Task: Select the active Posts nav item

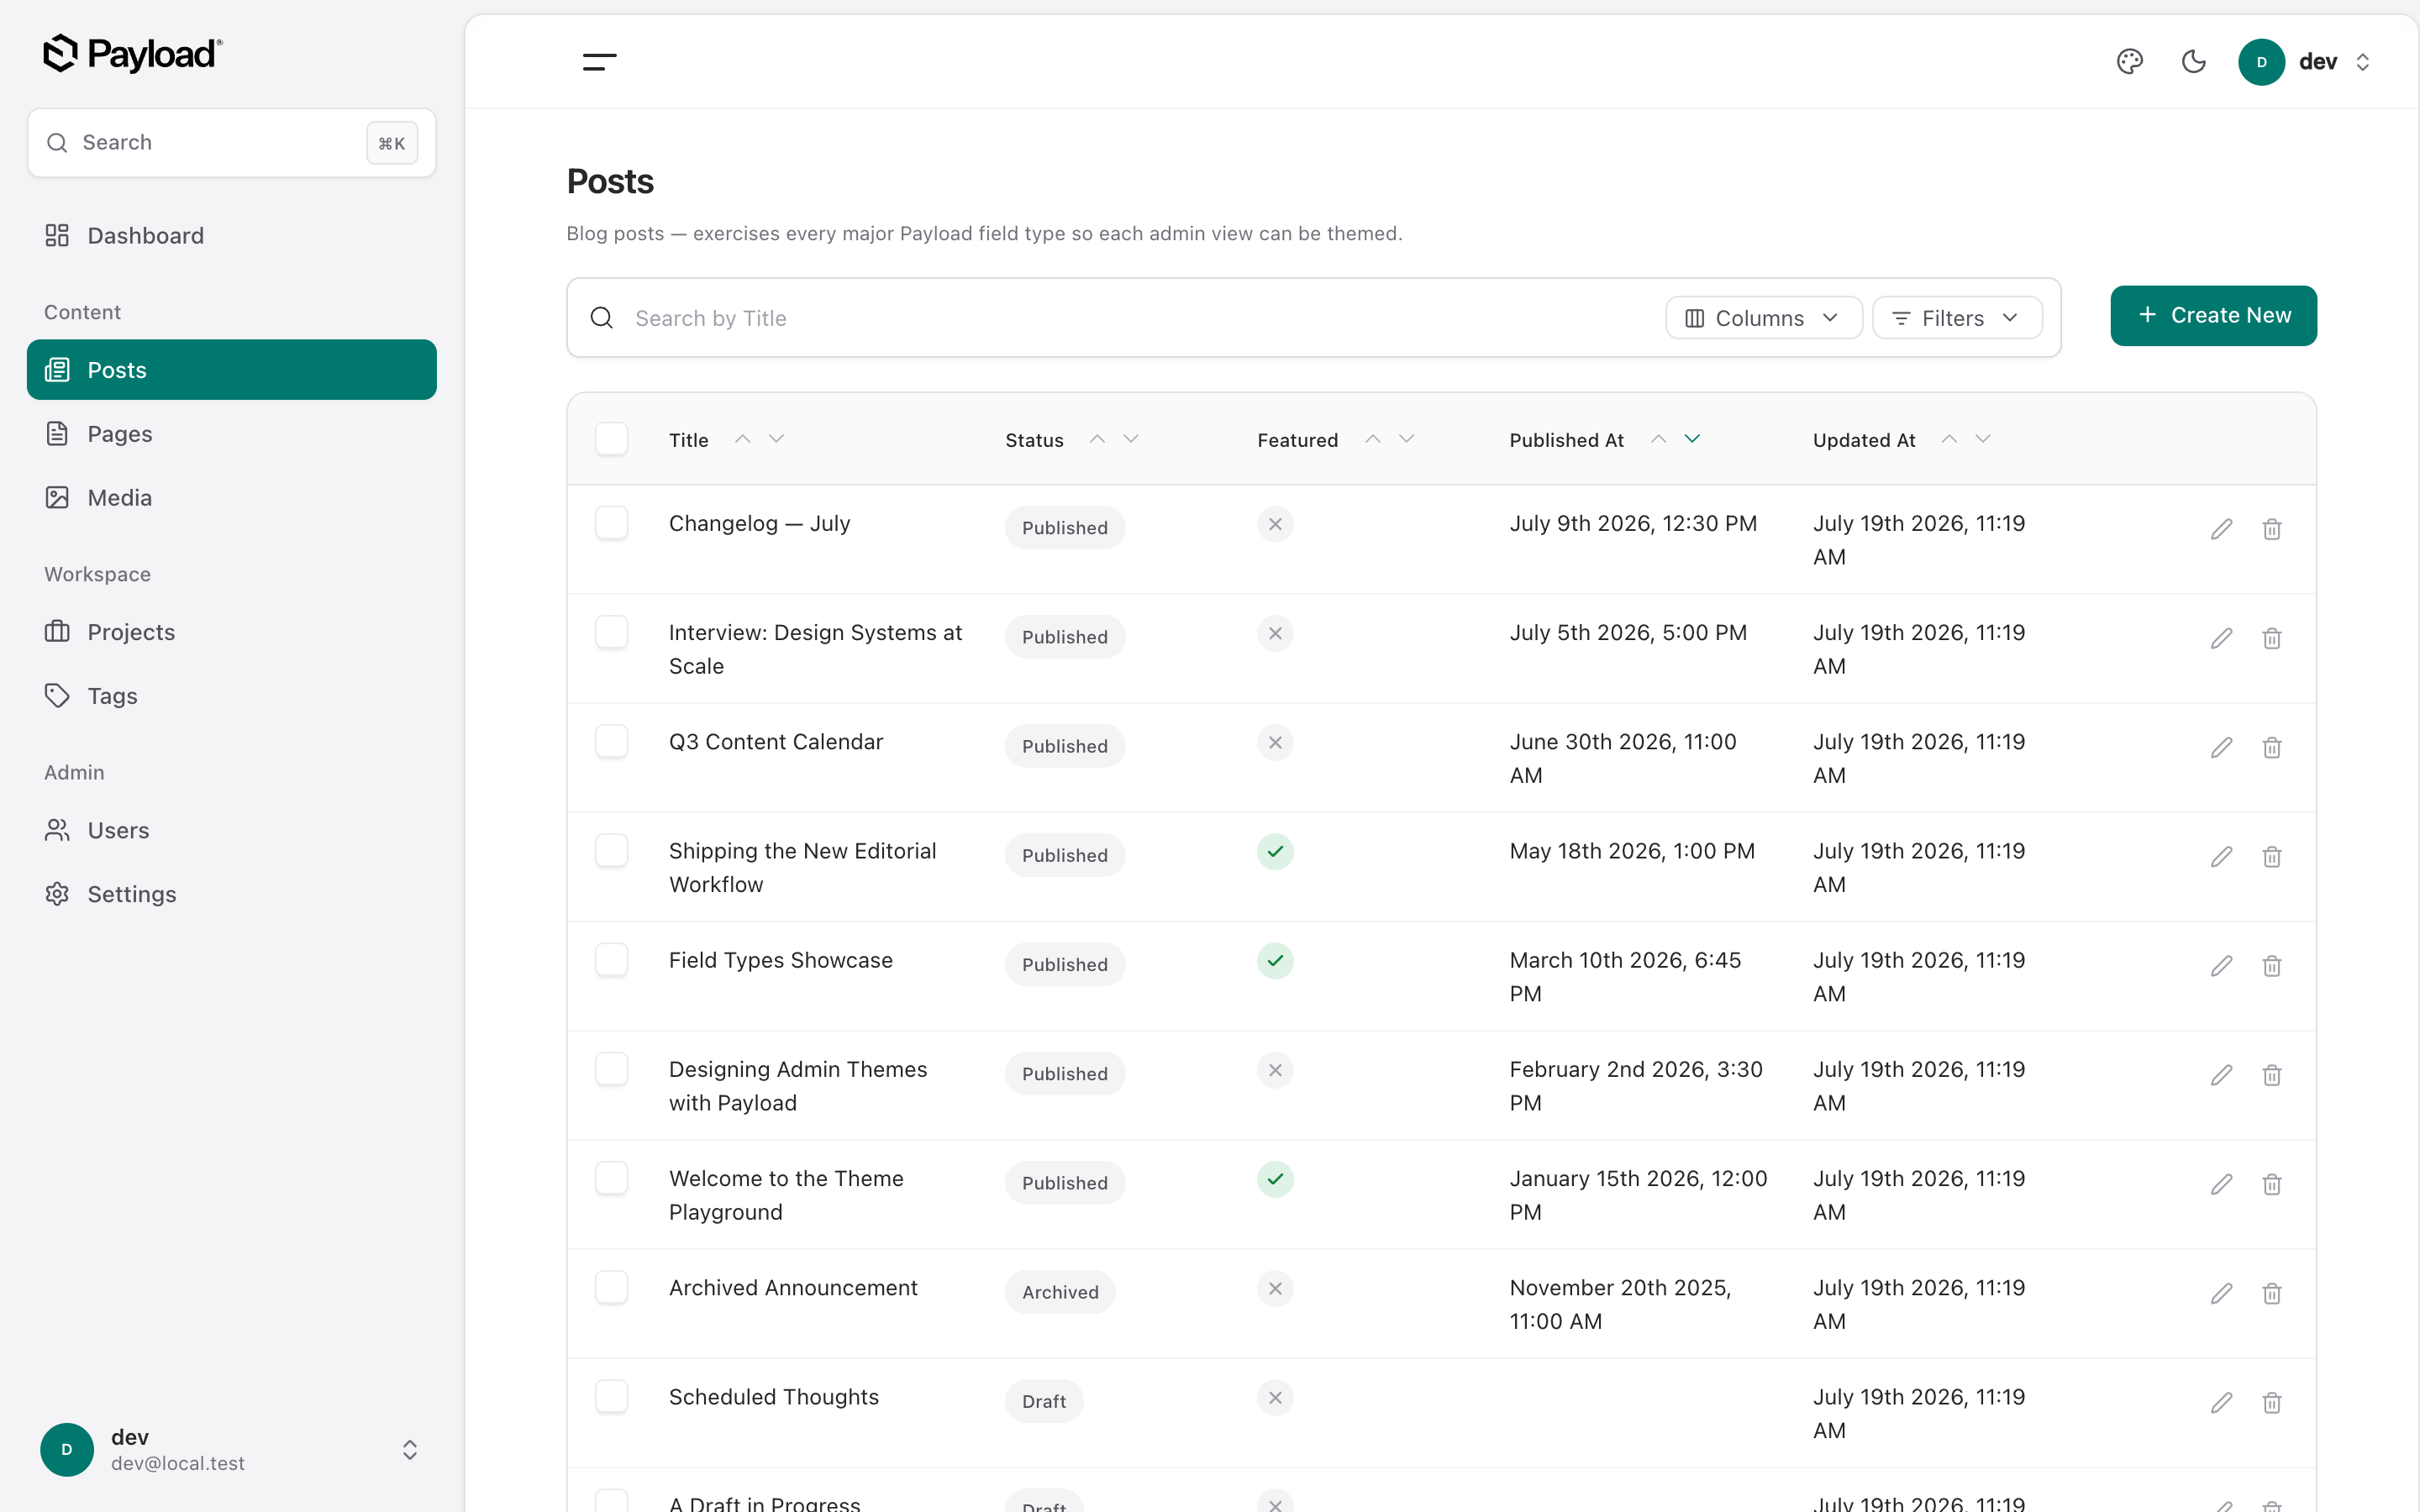Action: (232, 370)
